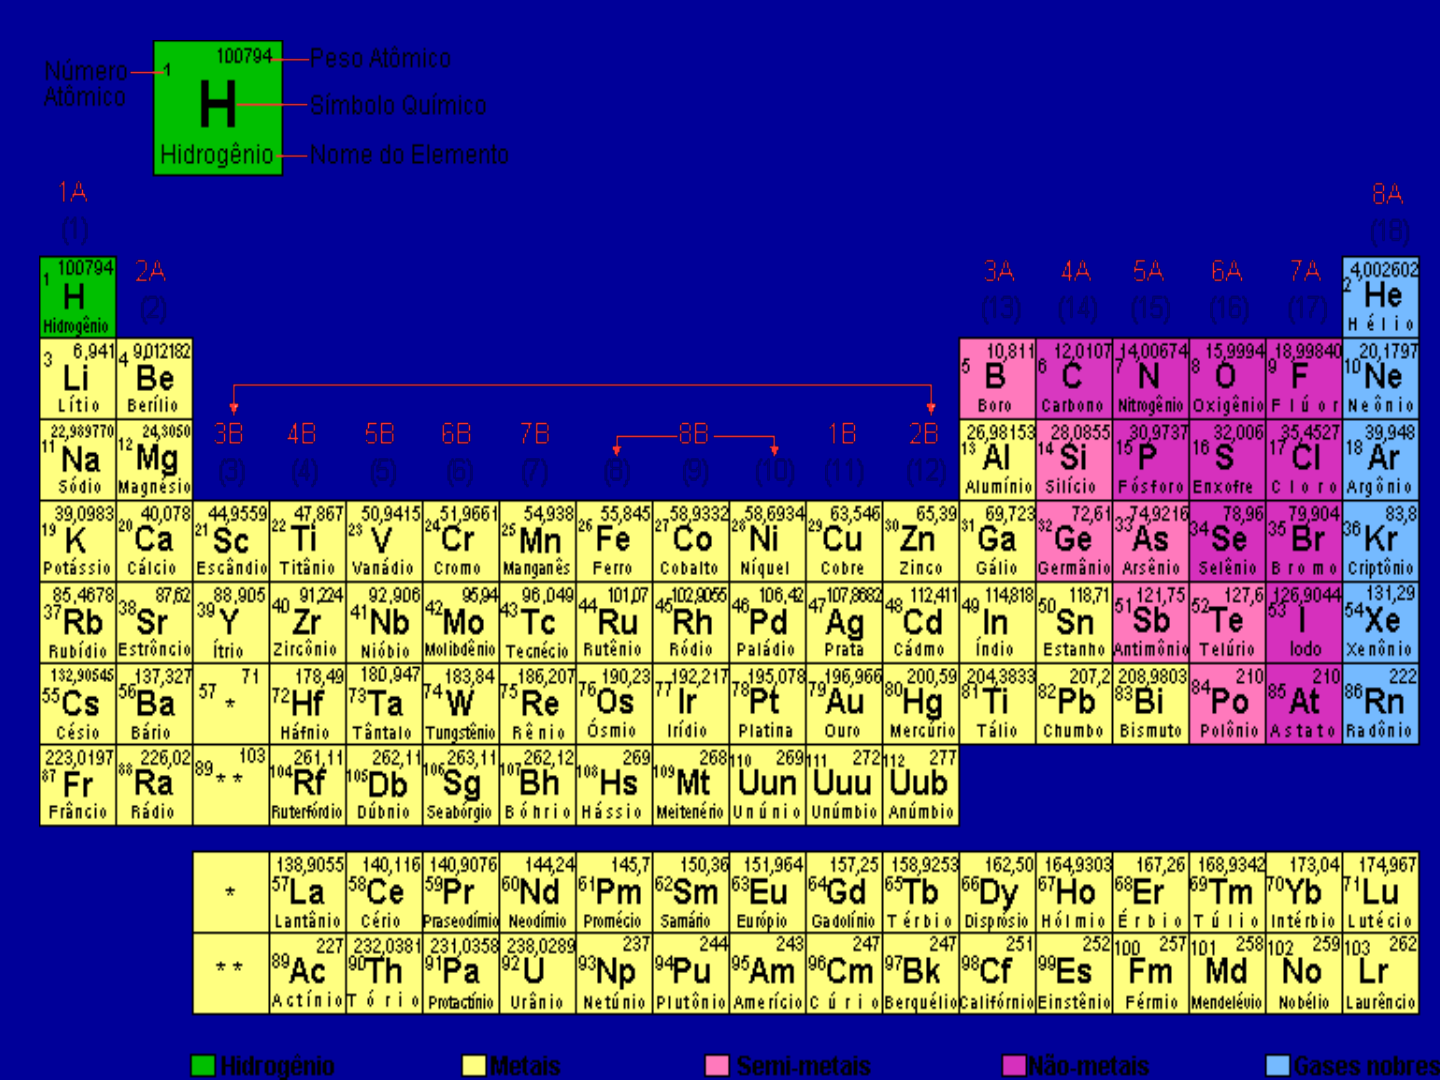Click the Potássio (K) element cell
Viewport: 1440px width, 1080px height.
[x=78, y=541]
